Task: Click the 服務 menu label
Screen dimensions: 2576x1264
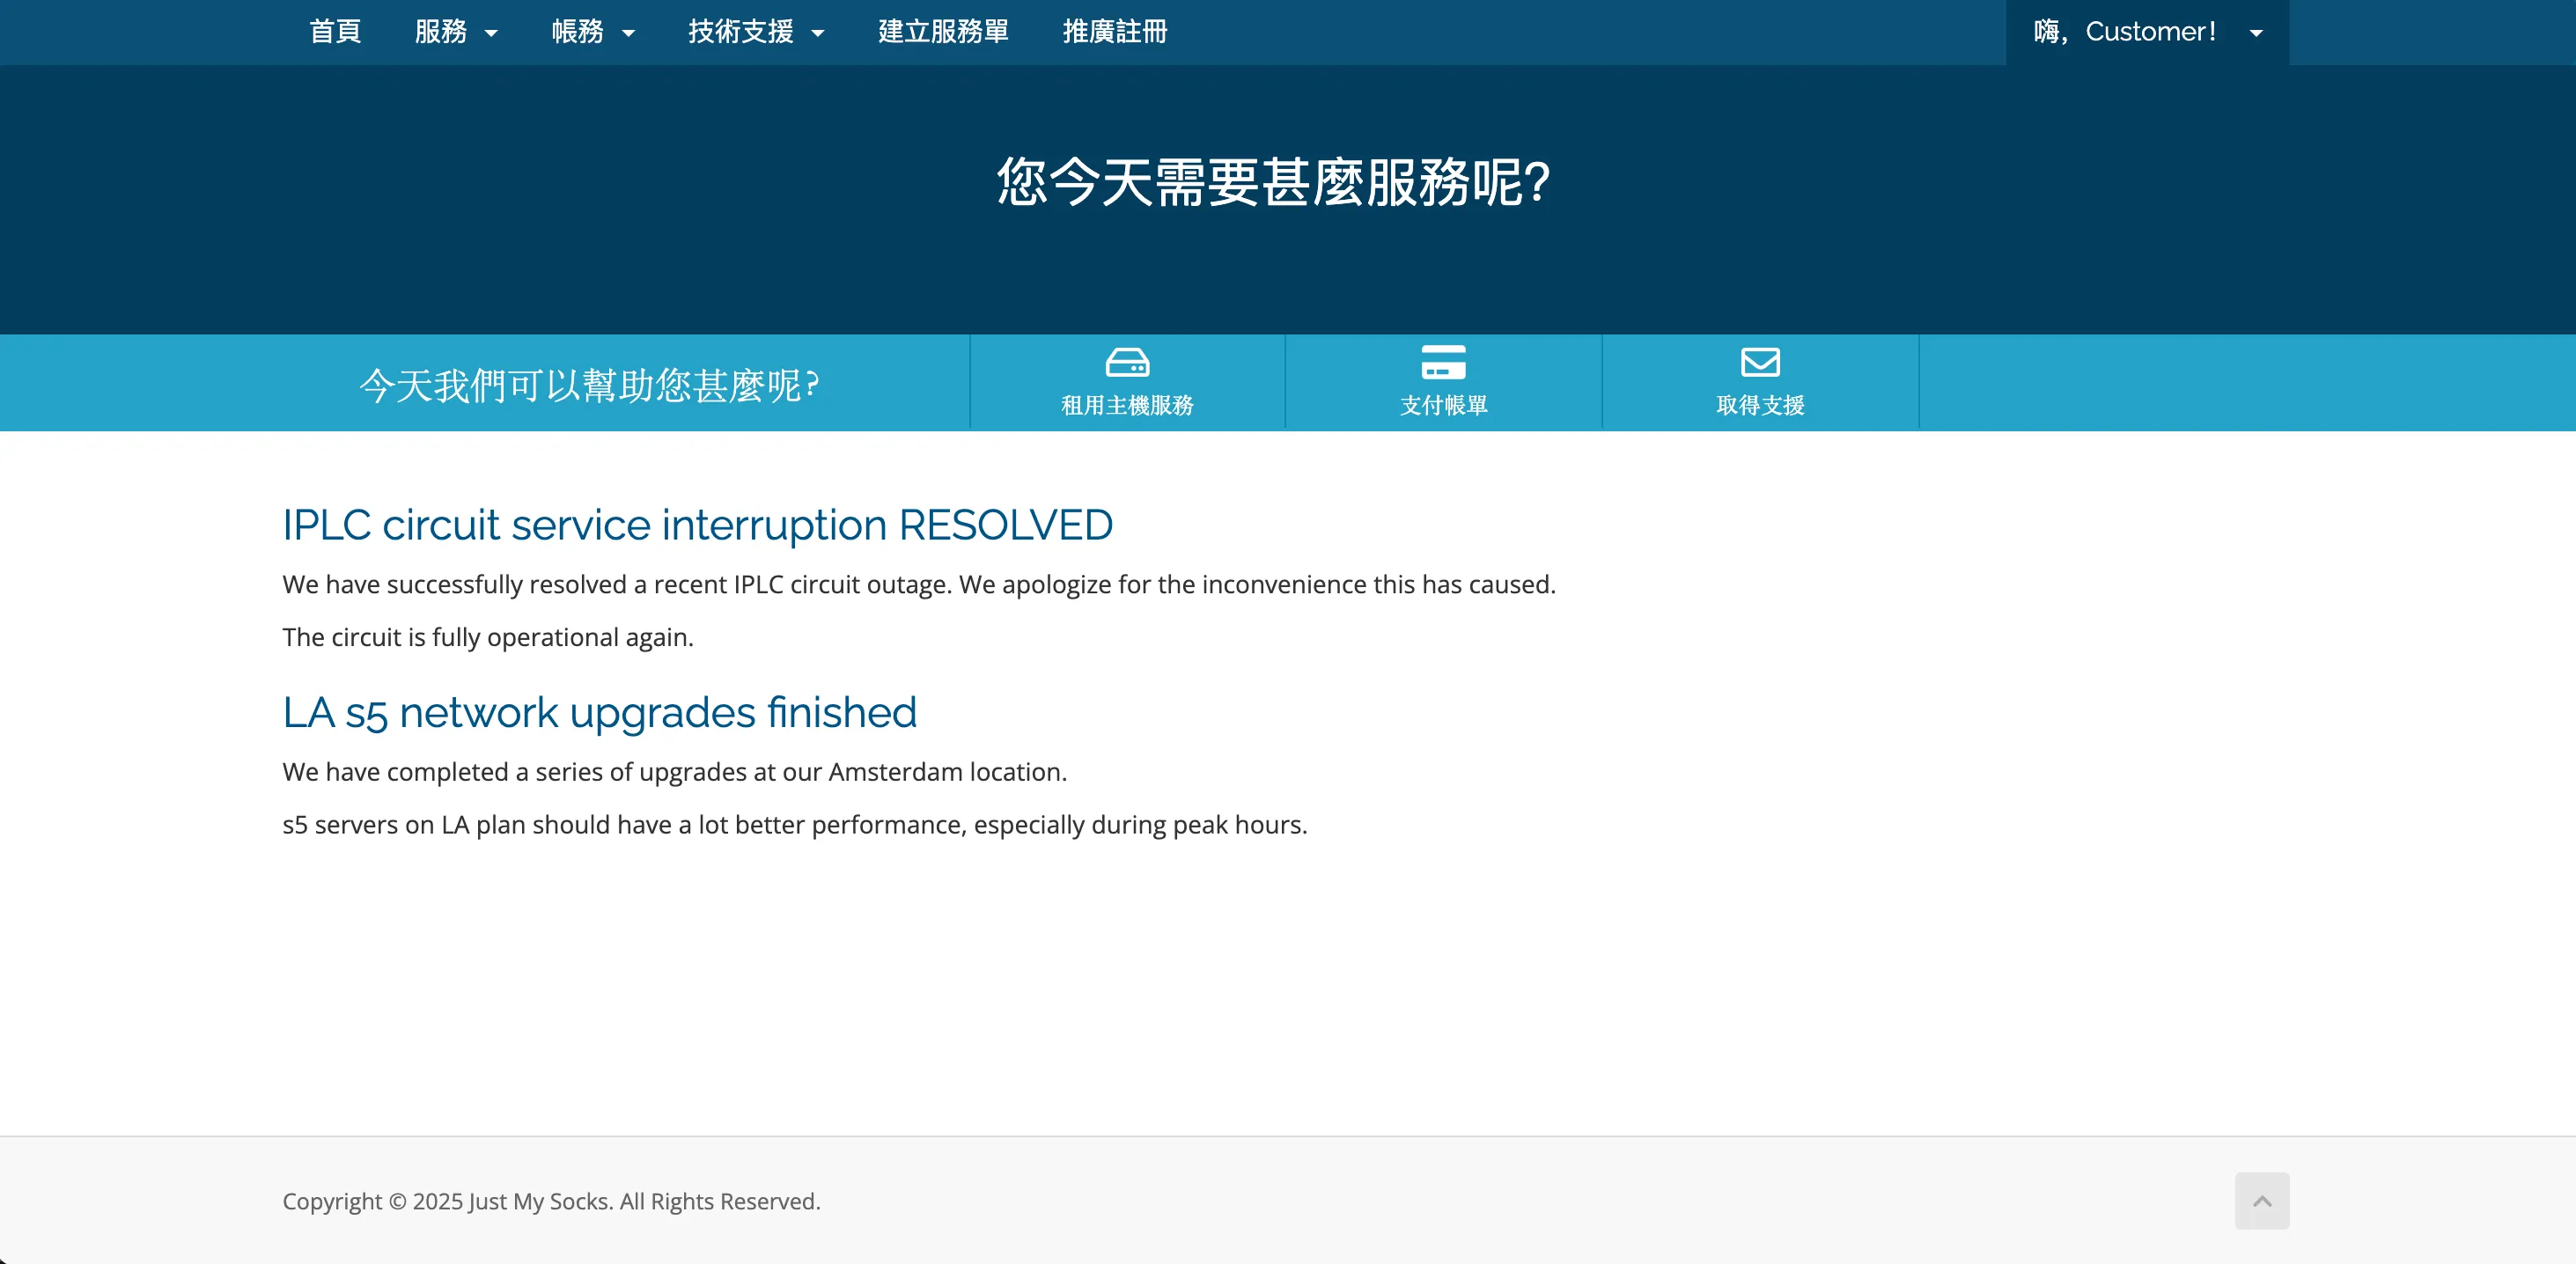Action: tap(440, 32)
